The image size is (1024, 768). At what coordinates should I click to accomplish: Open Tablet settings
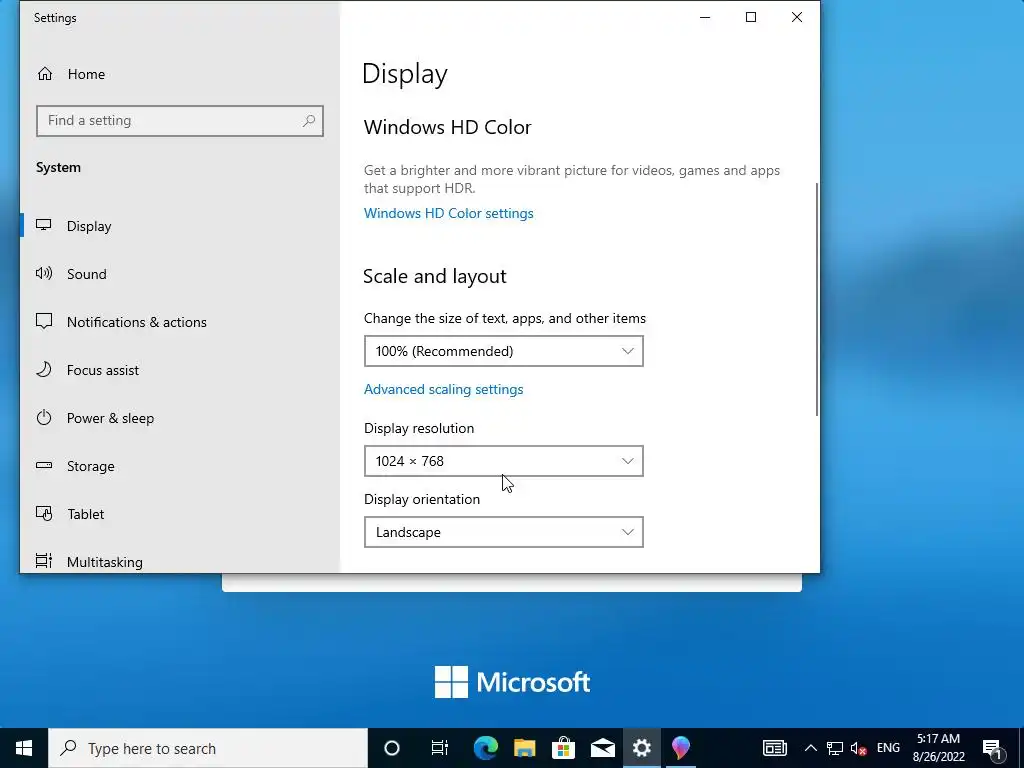point(85,514)
